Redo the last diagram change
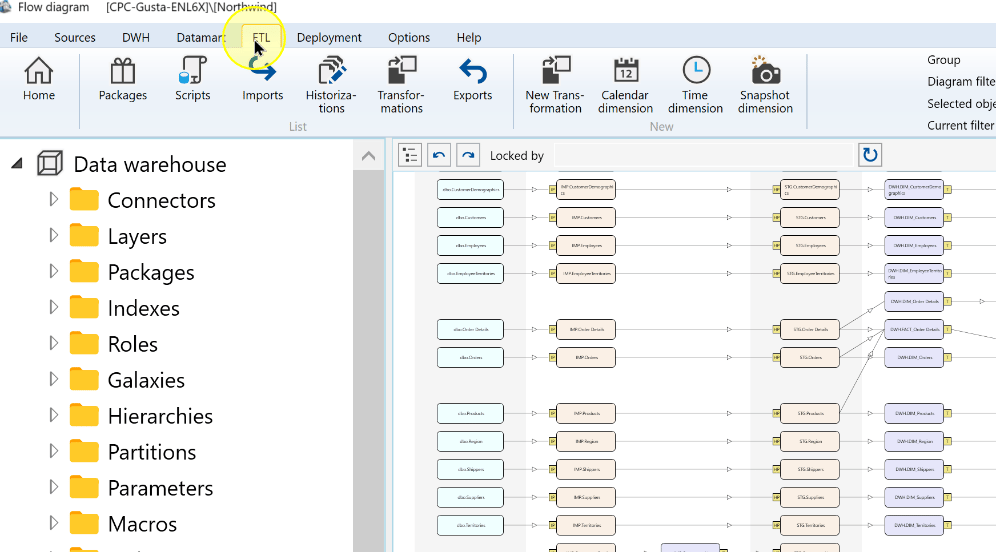996x552 pixels. (x=468, y=155)
